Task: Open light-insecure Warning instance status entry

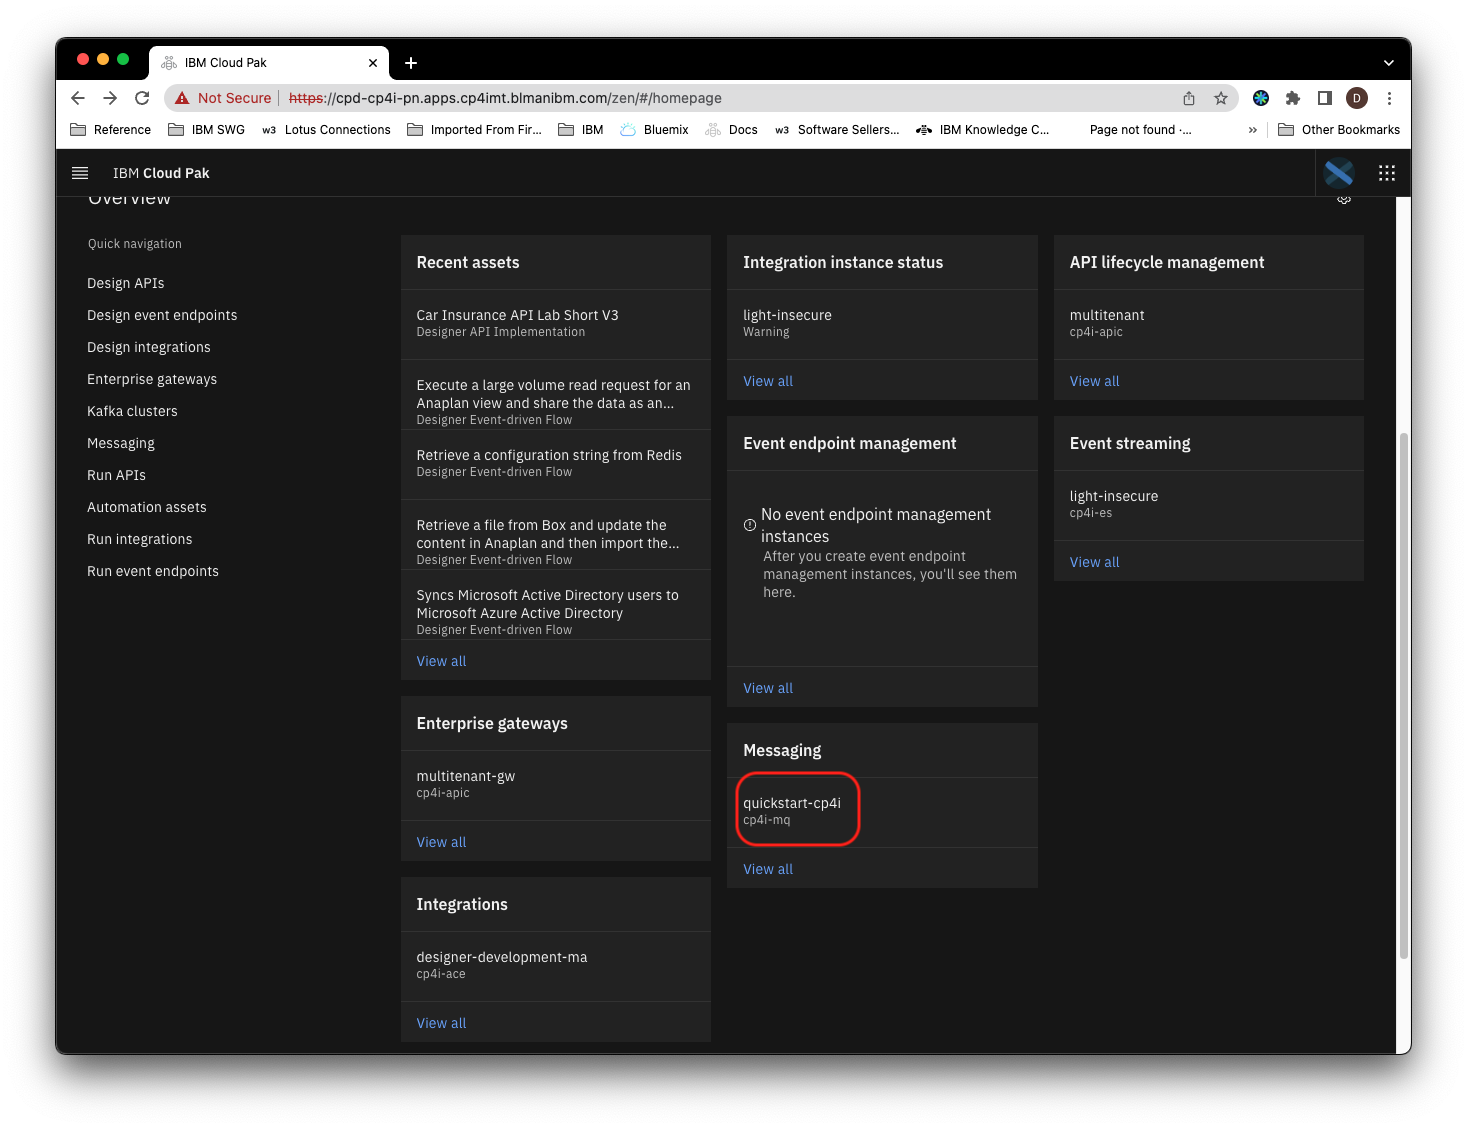Action: point(882,324)
